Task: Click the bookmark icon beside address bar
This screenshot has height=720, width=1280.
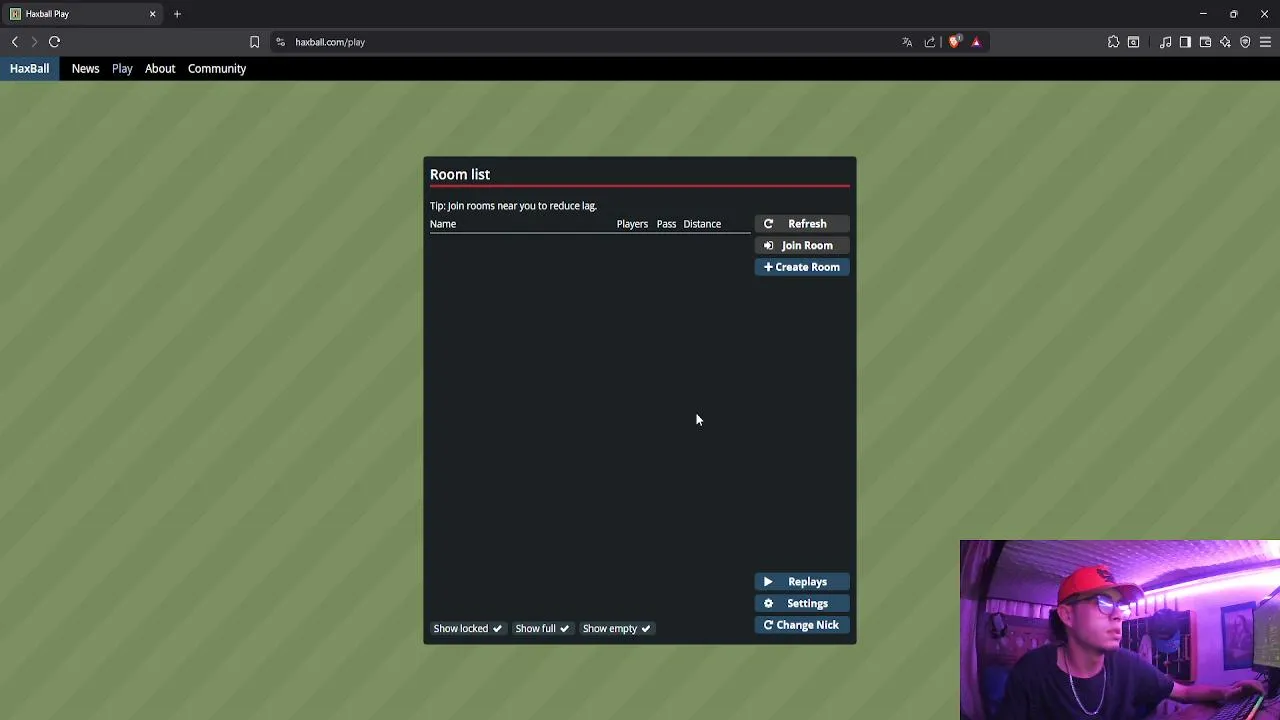Action: point(254,42)
